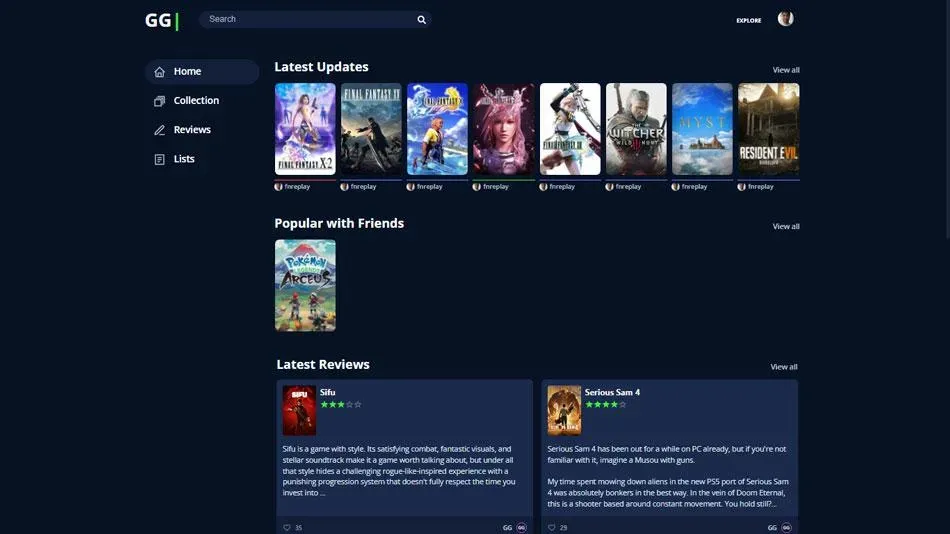Click fnreplay avatar under Final Fantasy X-2

click(x=278, y=187)
